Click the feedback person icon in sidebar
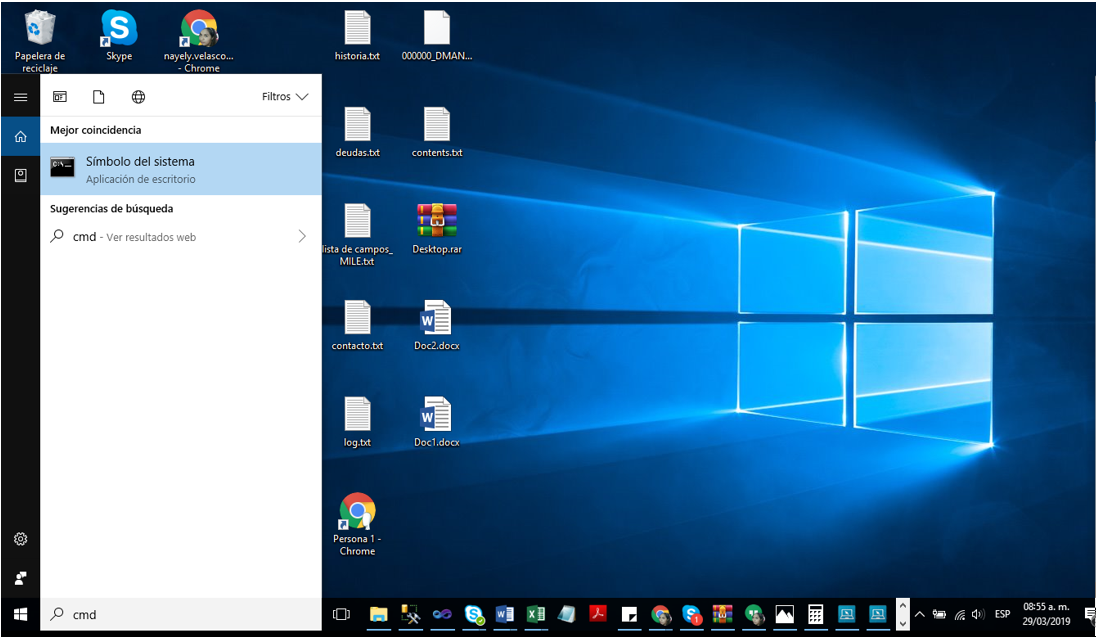 click(x=20, y=578)
